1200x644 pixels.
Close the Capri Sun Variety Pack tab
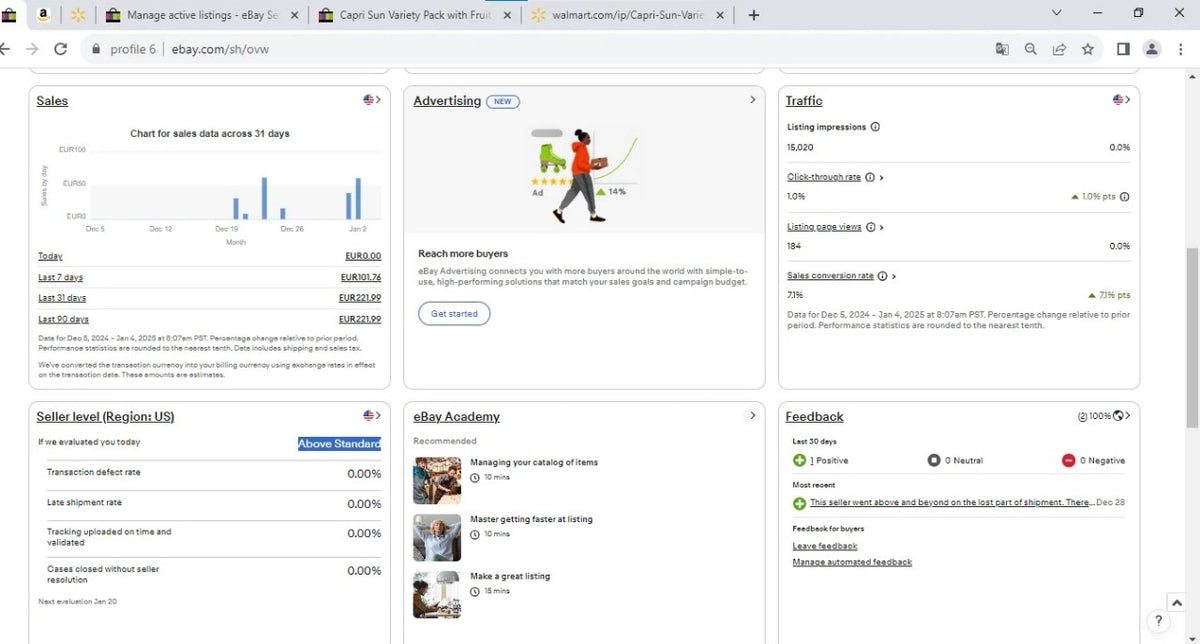(x=508, y=15)
